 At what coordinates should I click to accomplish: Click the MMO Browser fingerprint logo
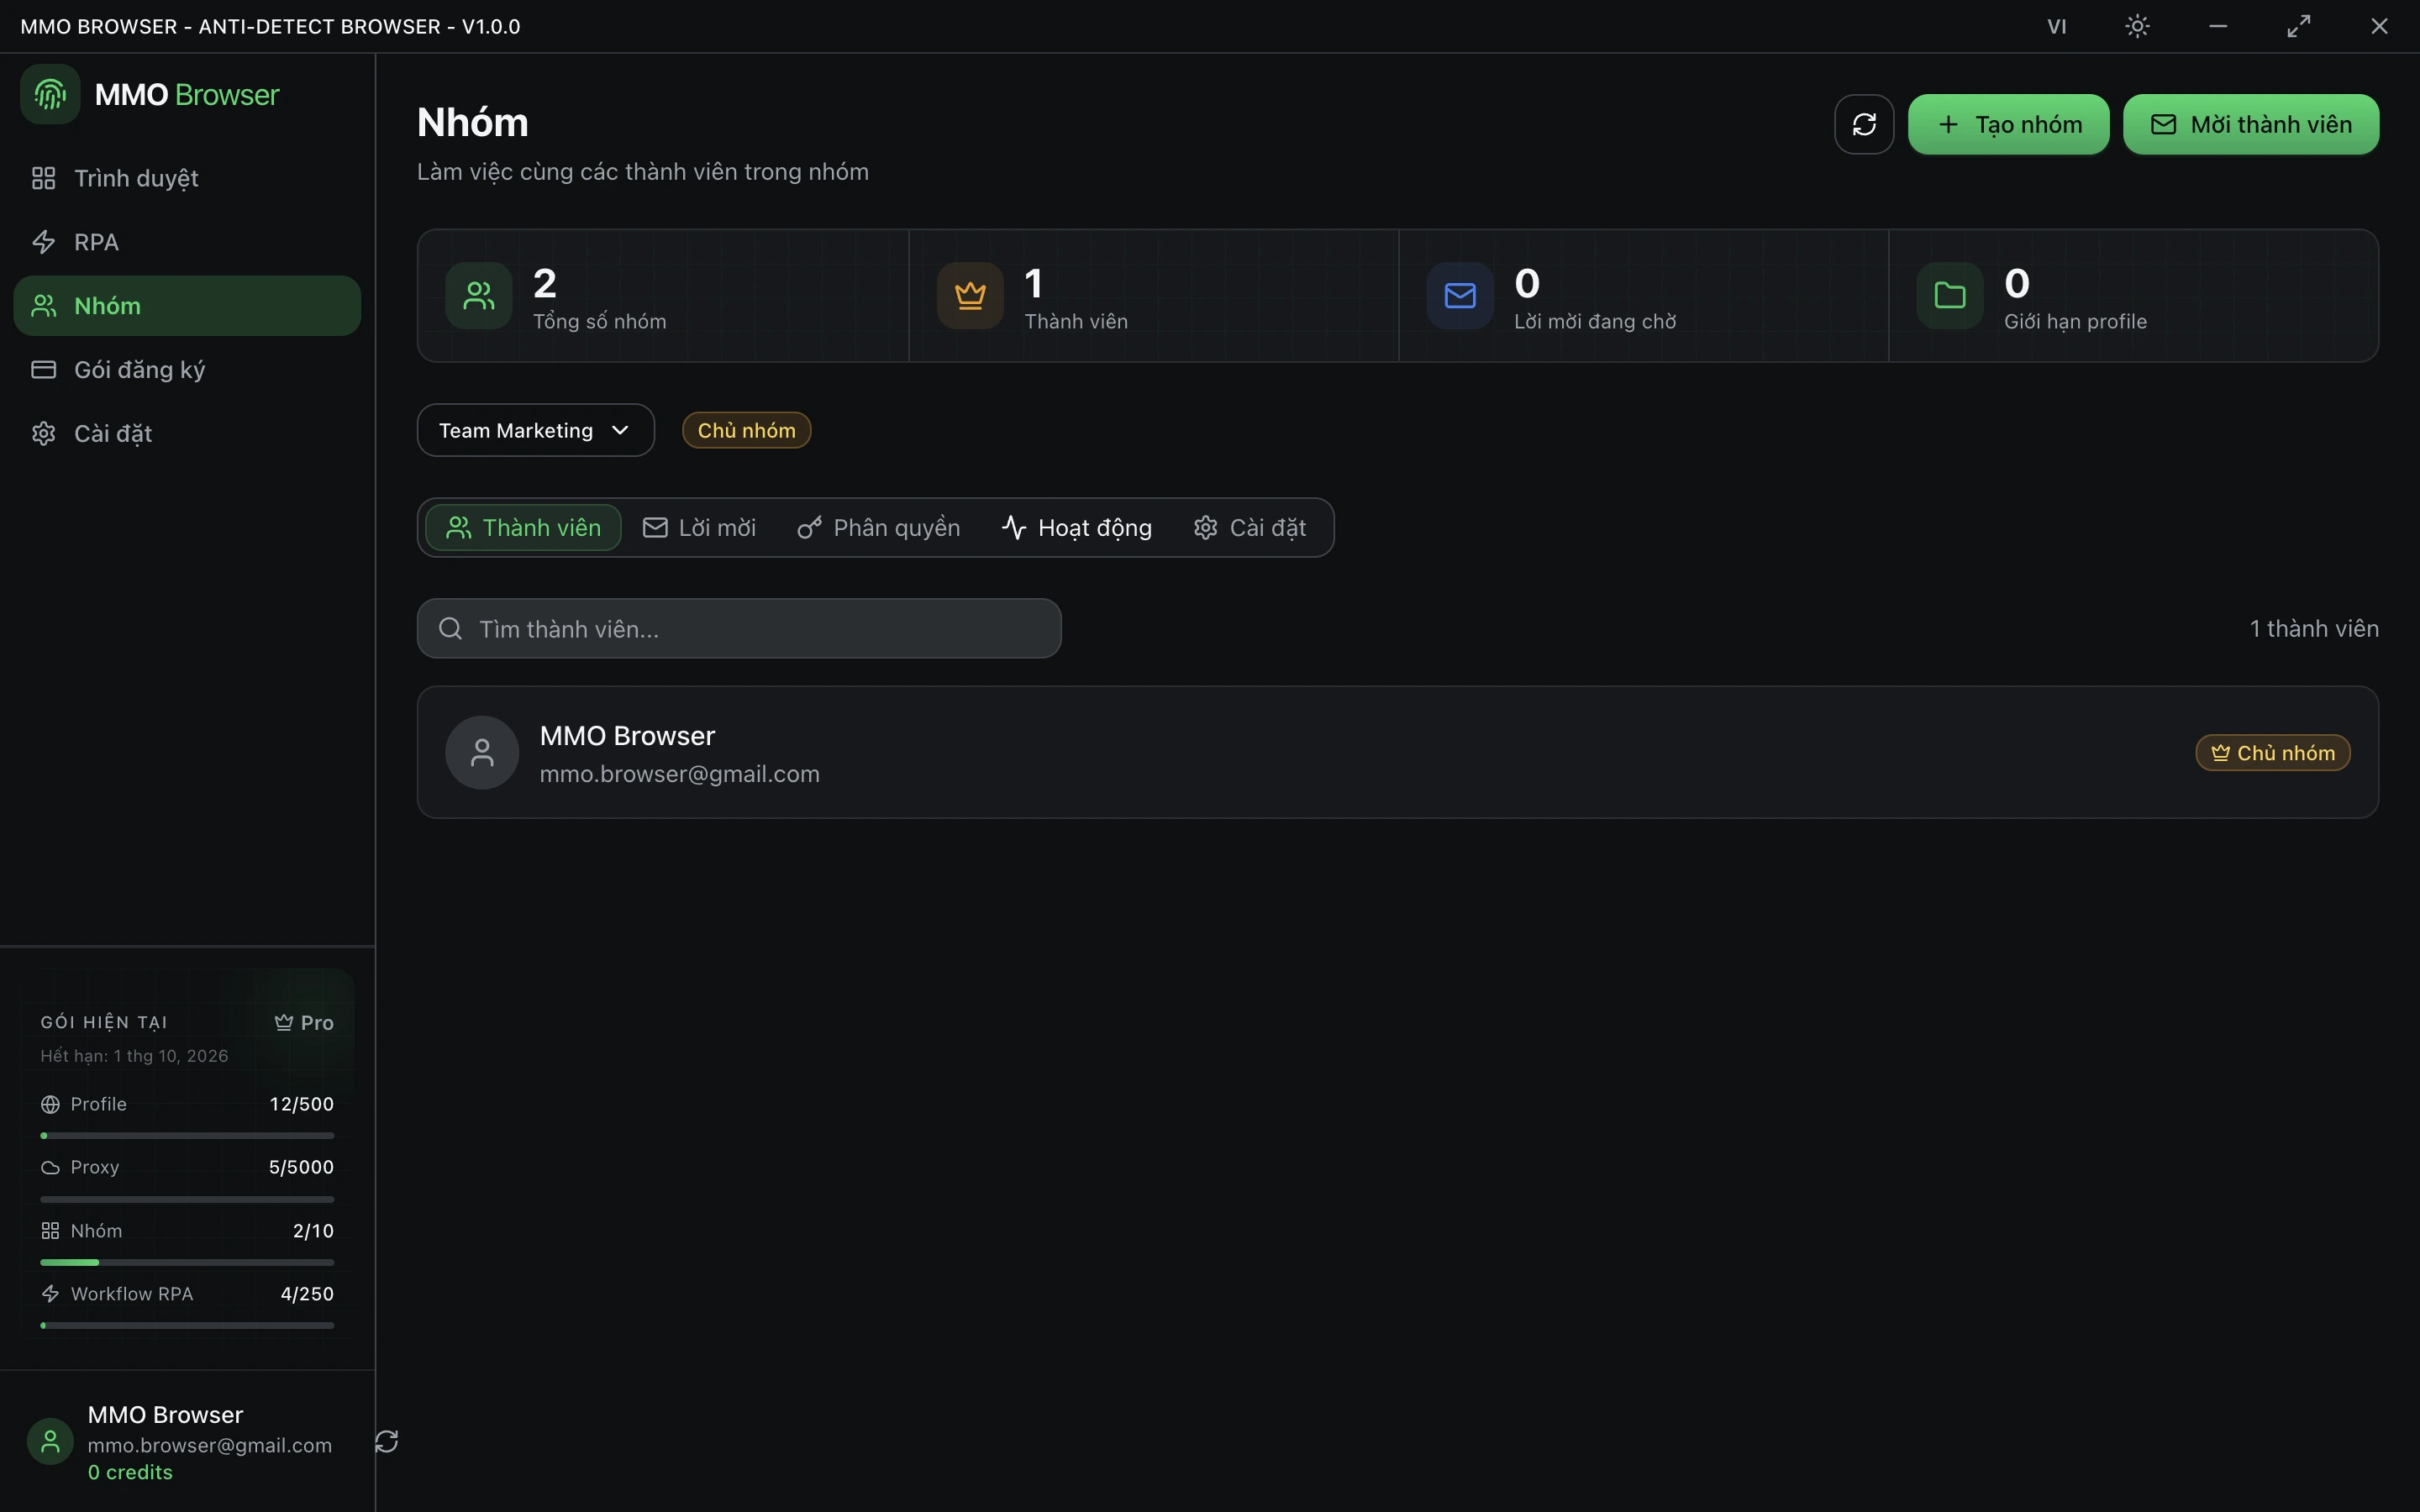tap(50, 94)
